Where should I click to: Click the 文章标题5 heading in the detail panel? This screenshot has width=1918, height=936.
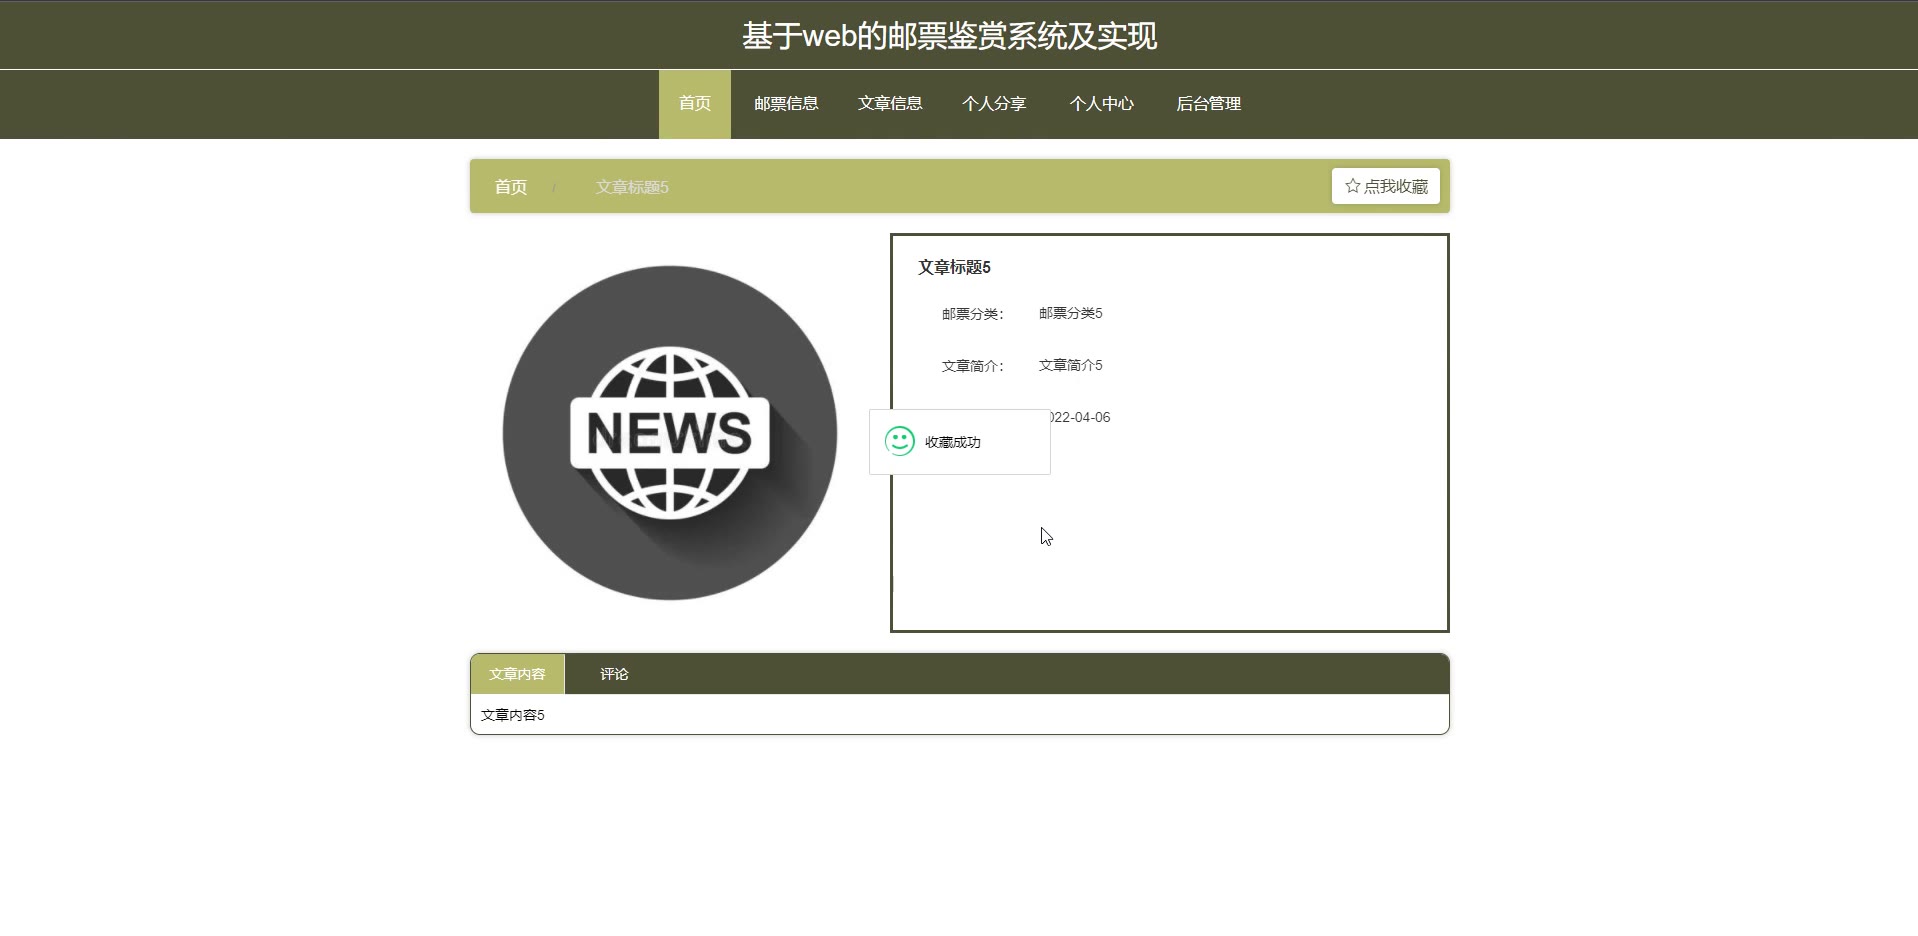(x=955, y=267)
